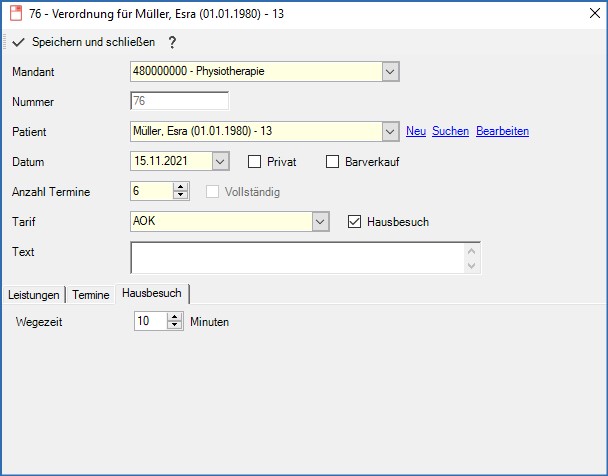Increase Anzahl Termine with the up arrow
The image size is (608, 476).
click(180, 186)
